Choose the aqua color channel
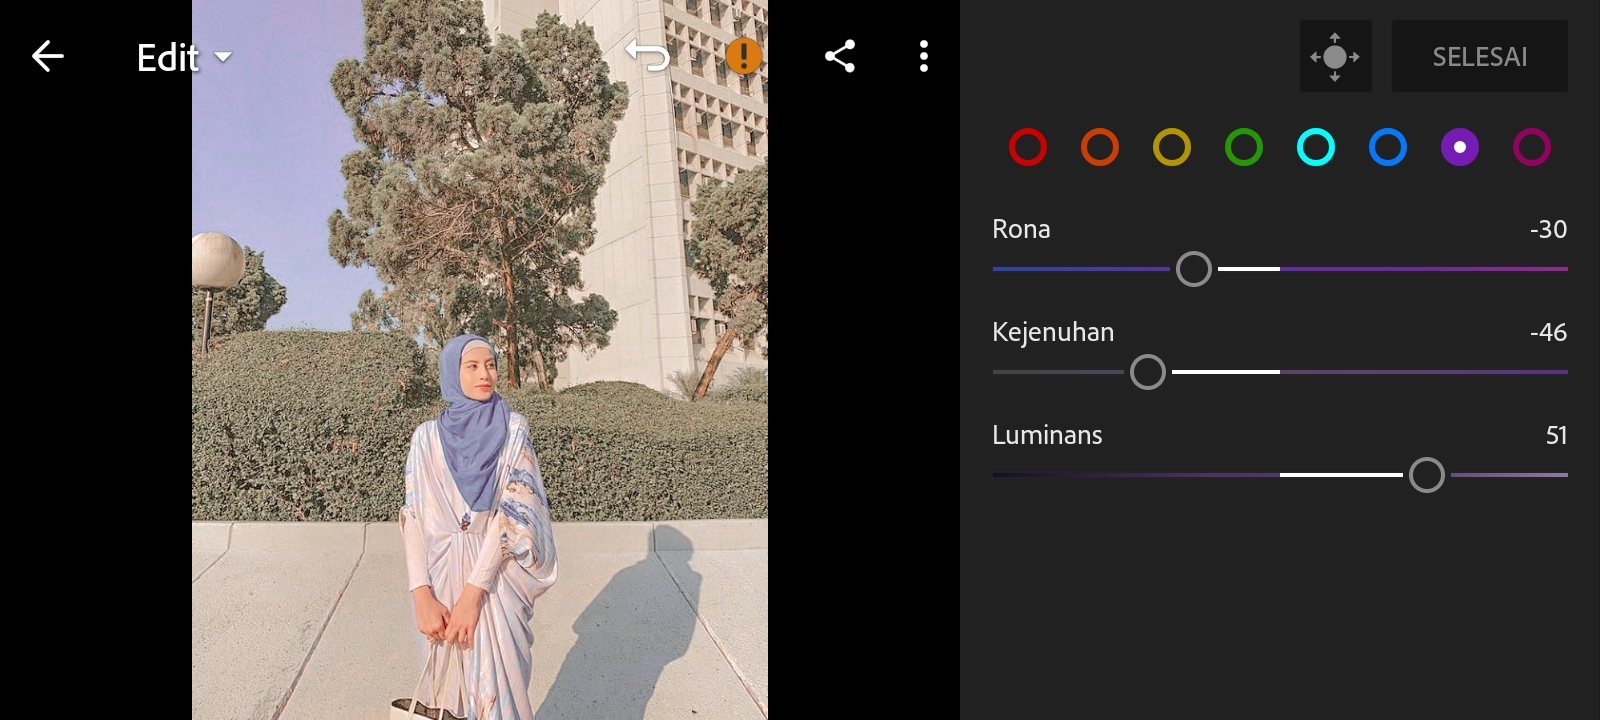 click(1316, 147)
